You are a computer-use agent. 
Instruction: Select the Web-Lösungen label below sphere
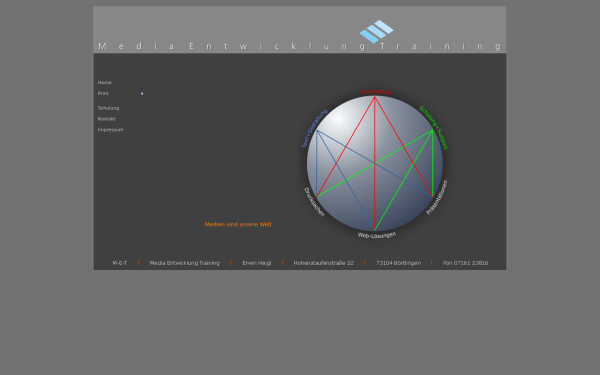[x=377, y=235]
